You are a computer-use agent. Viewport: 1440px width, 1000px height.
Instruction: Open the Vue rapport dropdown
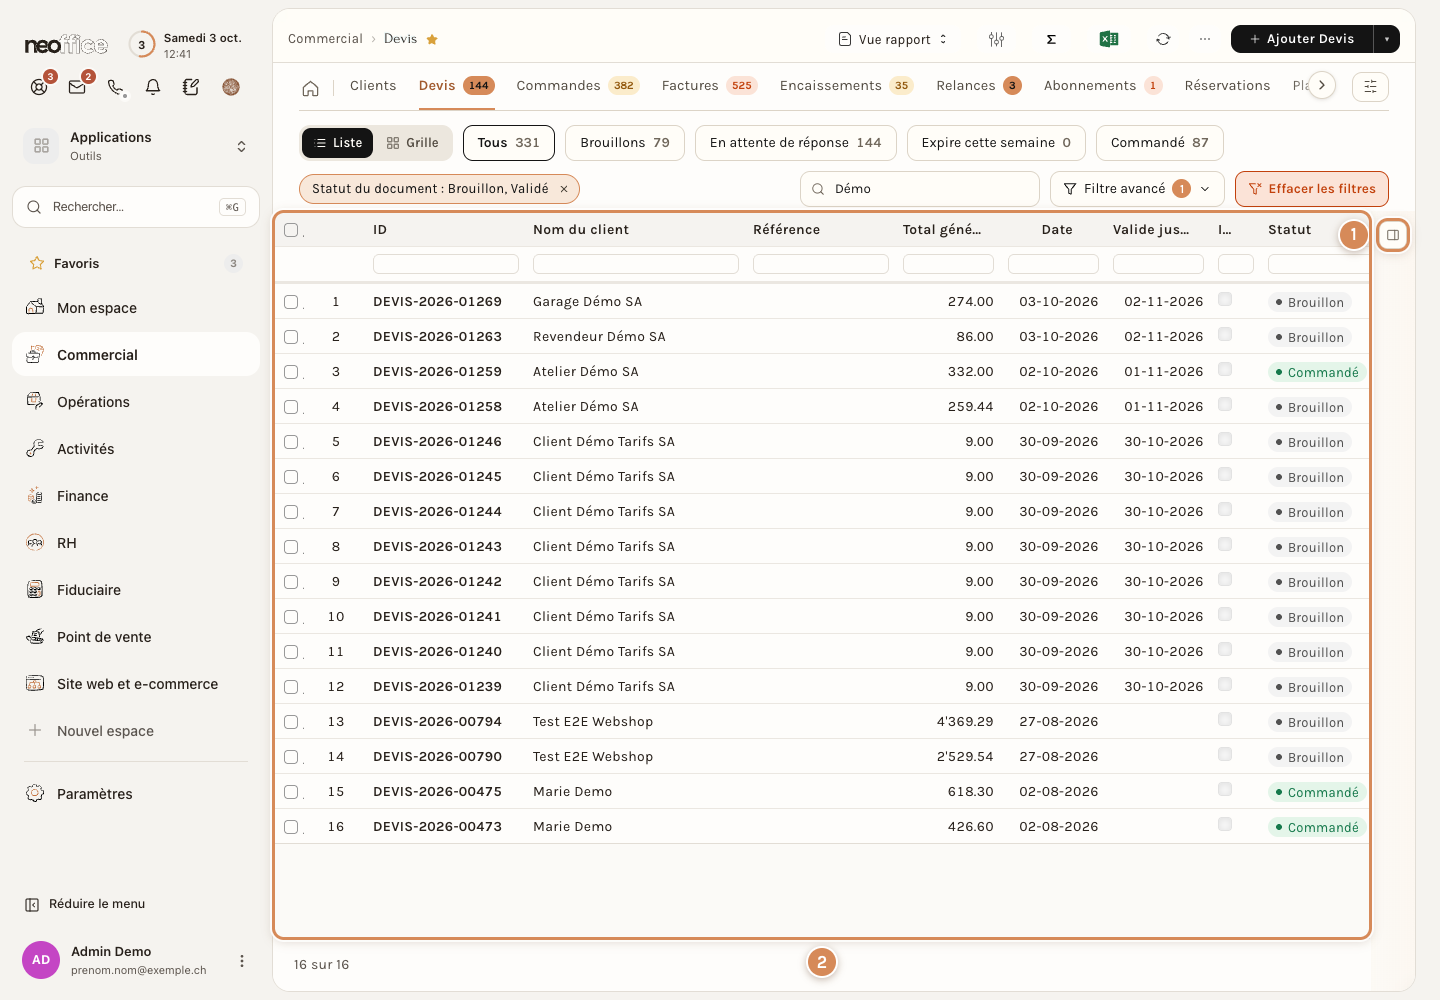pyautogui.click(x=893, y=39)
